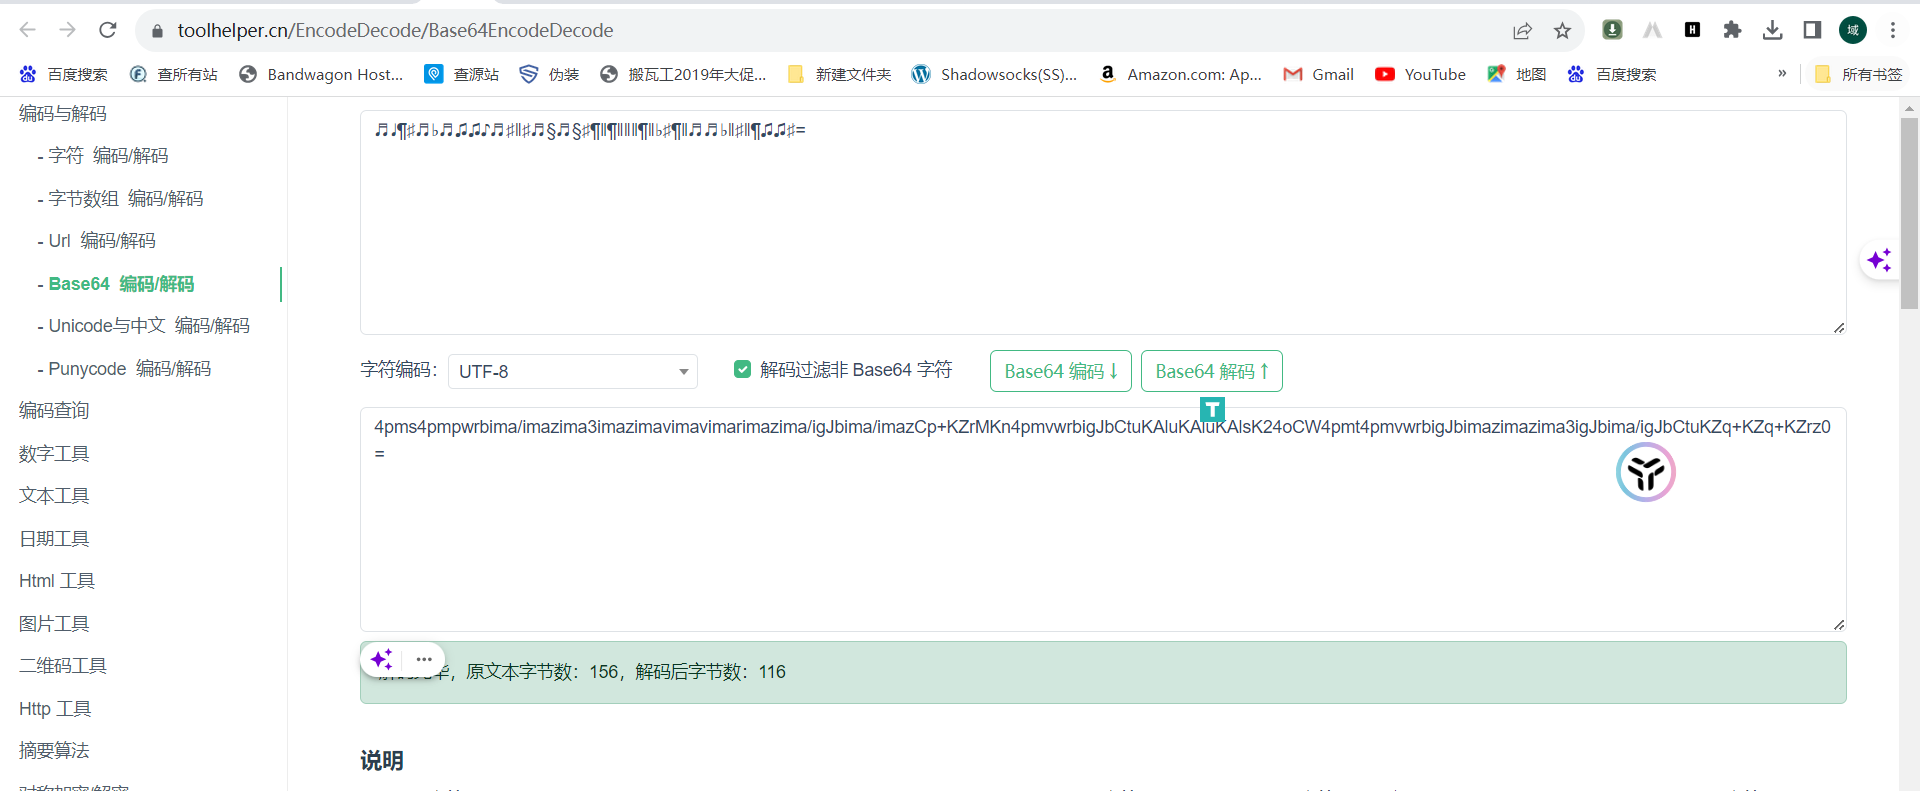Screen dimensions: 1920x791
Task: Share this page via share icon
Action: [x=1522, y=31]
